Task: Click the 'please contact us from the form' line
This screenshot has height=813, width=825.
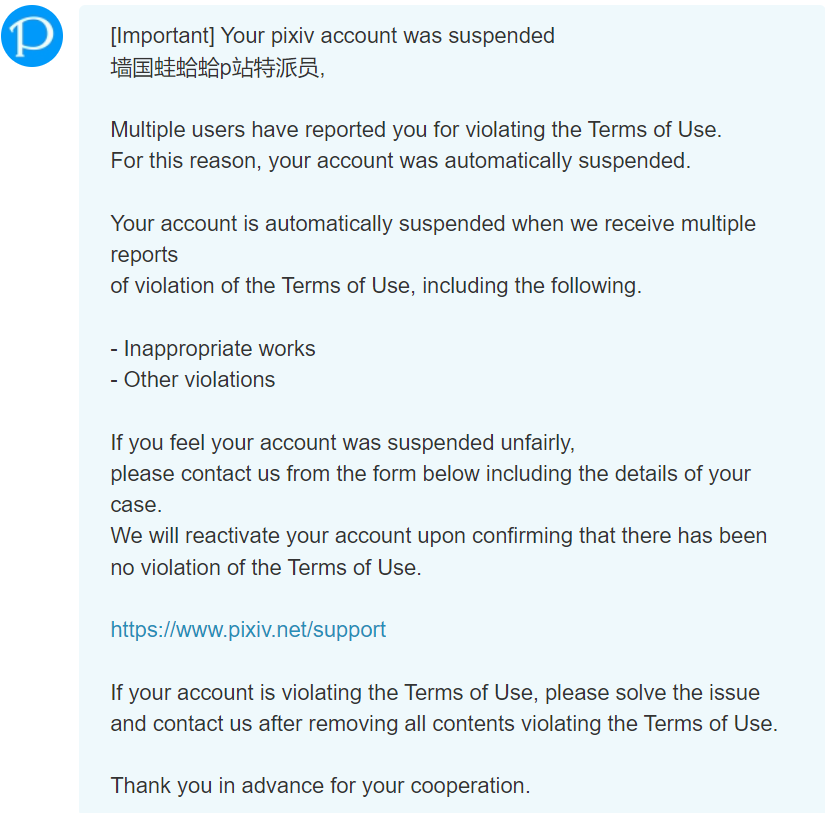Action: (x=430, y=474)
